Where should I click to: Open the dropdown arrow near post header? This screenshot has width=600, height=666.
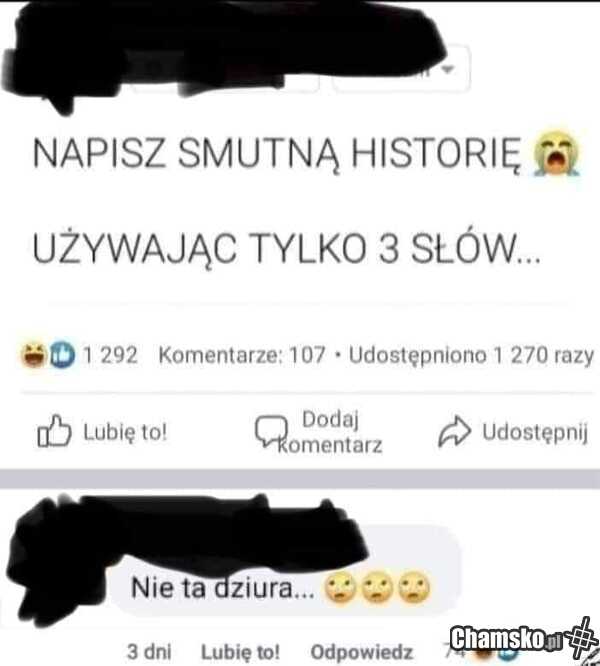448,69
